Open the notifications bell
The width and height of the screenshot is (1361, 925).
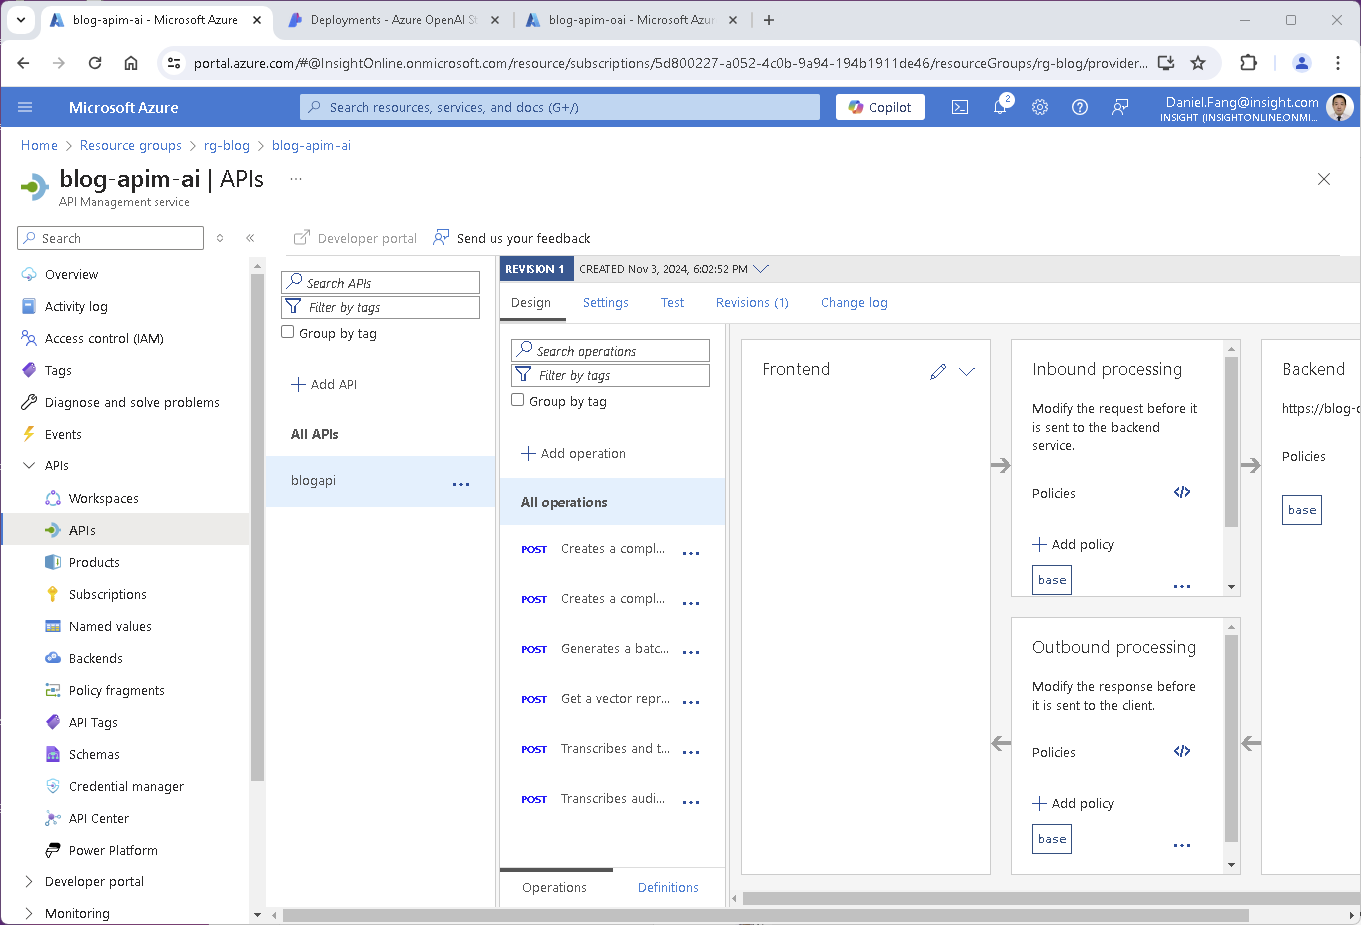point(1000,107)
